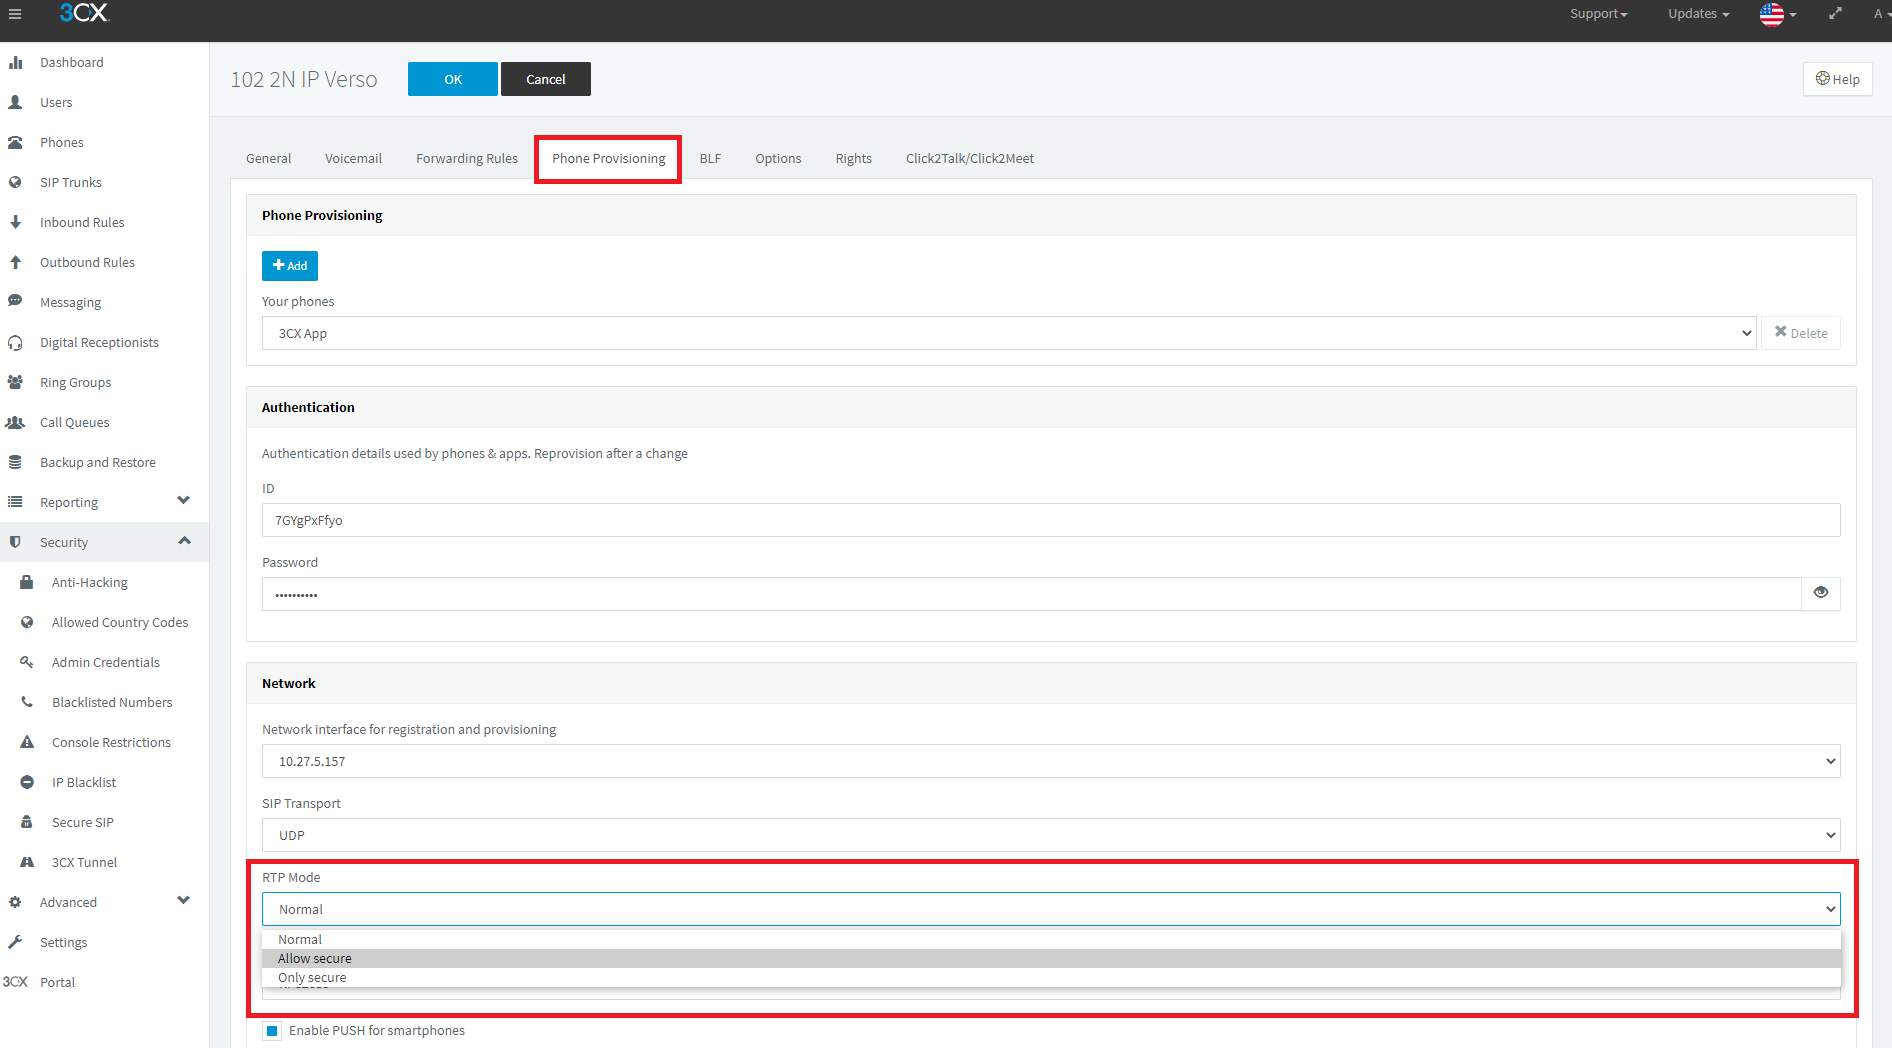Click the Call Queues people icon
This screenshot has width=1892, height=1048.
click(x=16, y=422)
